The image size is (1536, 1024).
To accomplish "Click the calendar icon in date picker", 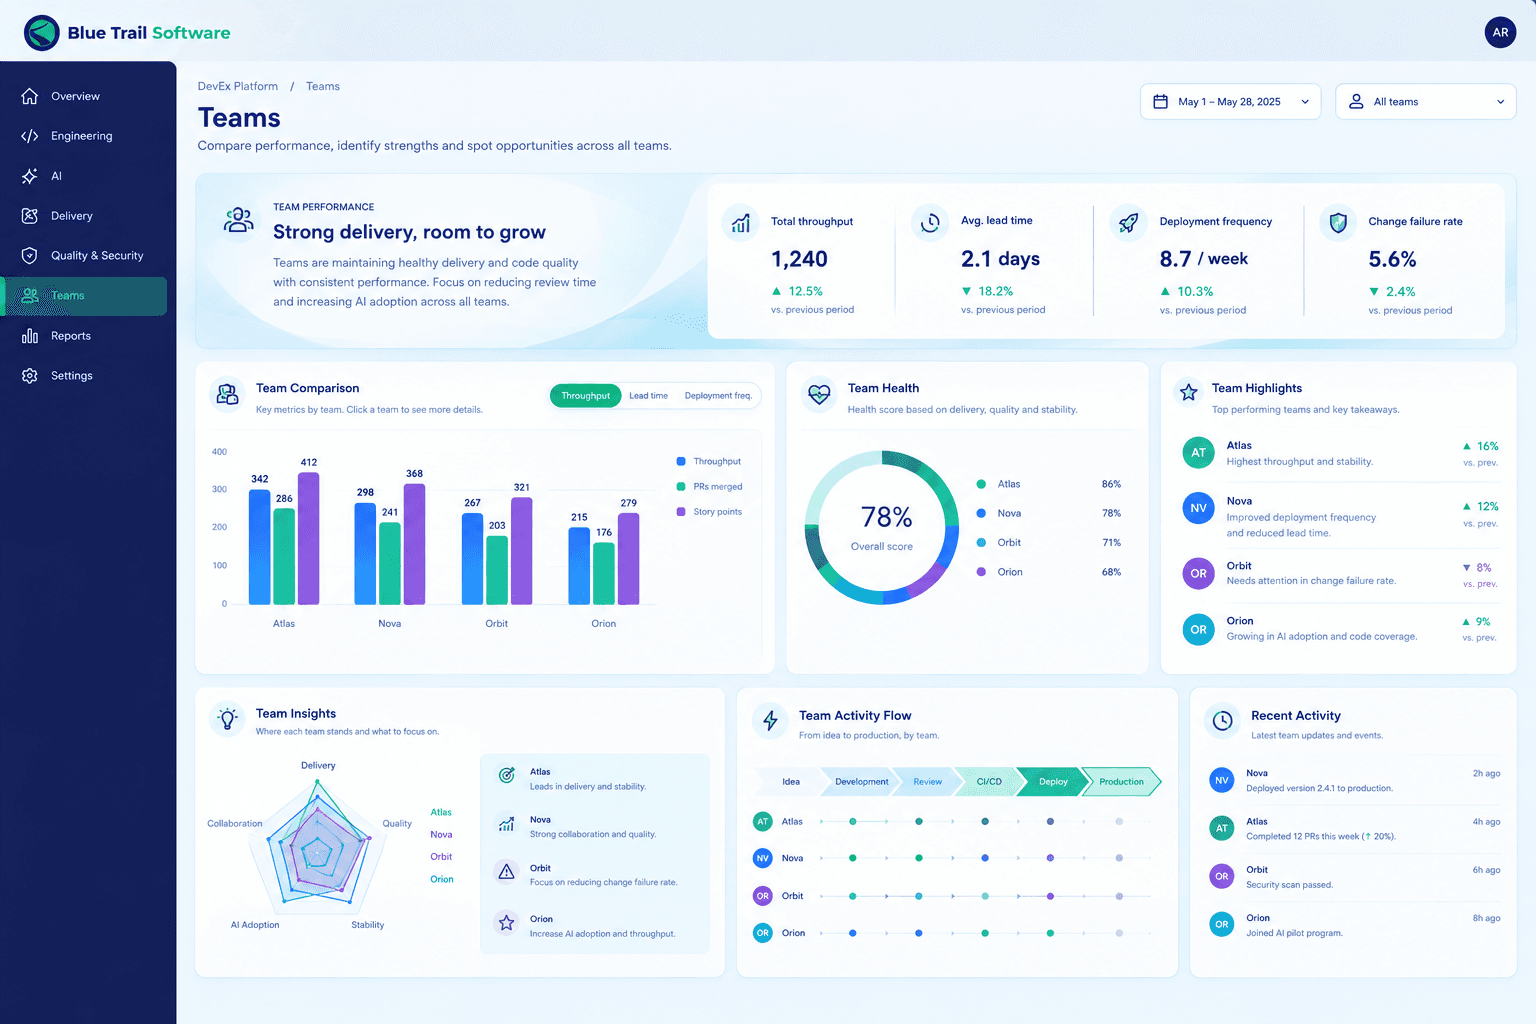I will (x=1161, y=102).
